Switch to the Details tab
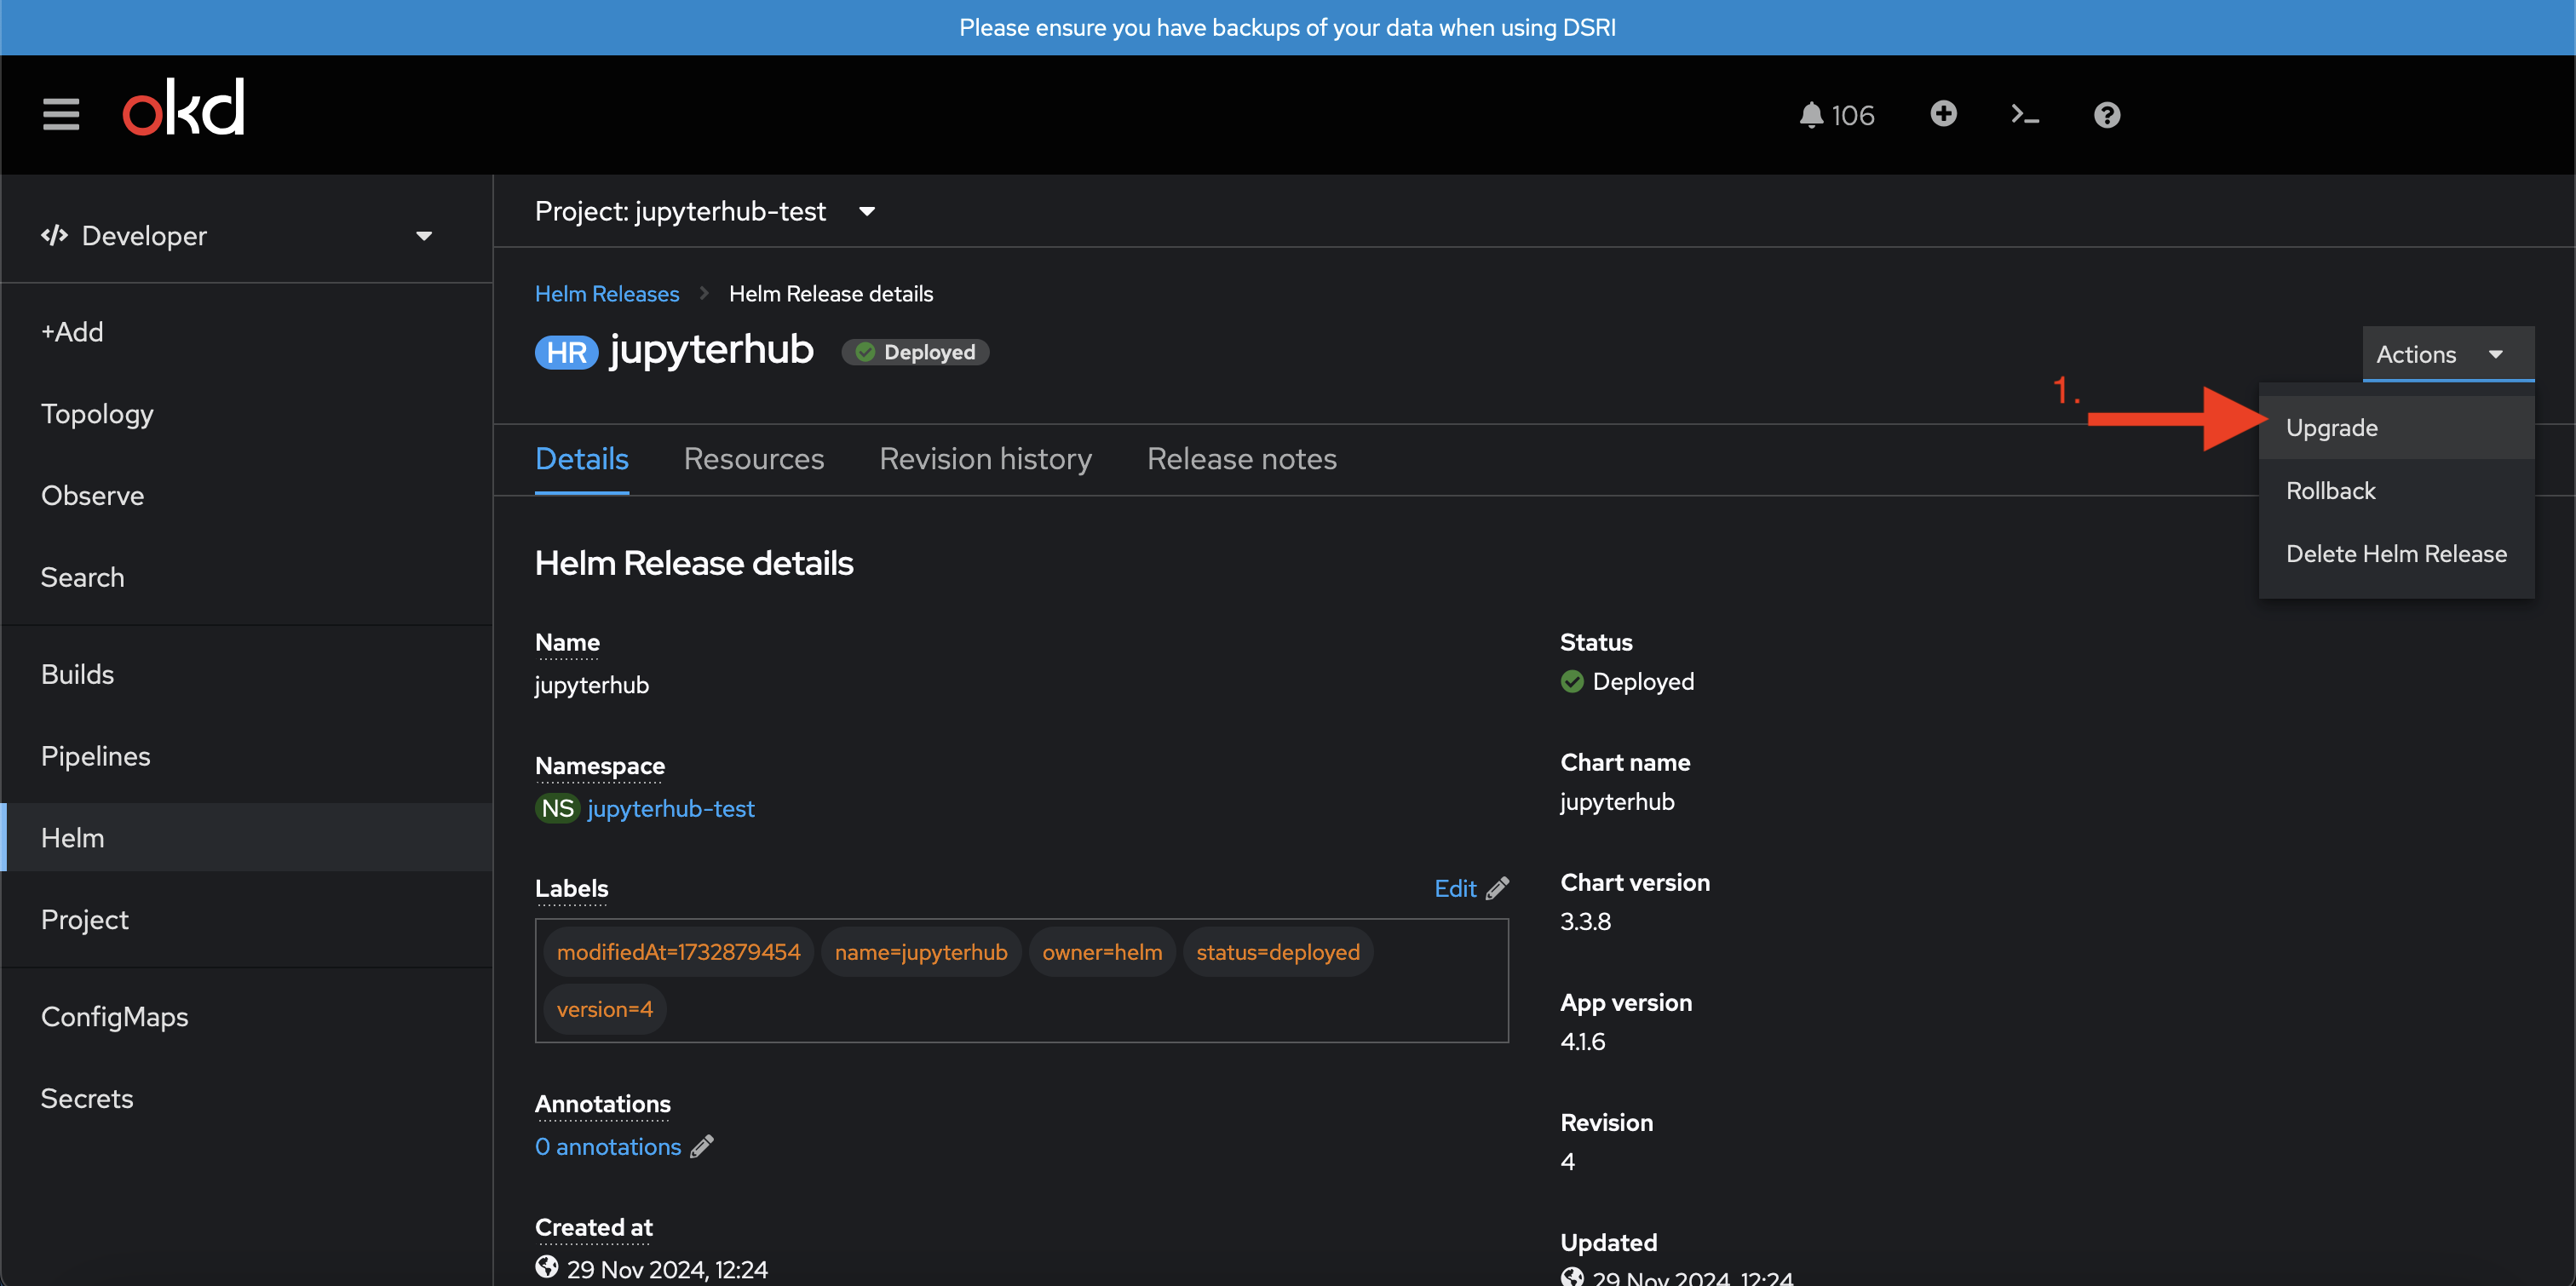The image size is (2576, 1286). point(582,459)
